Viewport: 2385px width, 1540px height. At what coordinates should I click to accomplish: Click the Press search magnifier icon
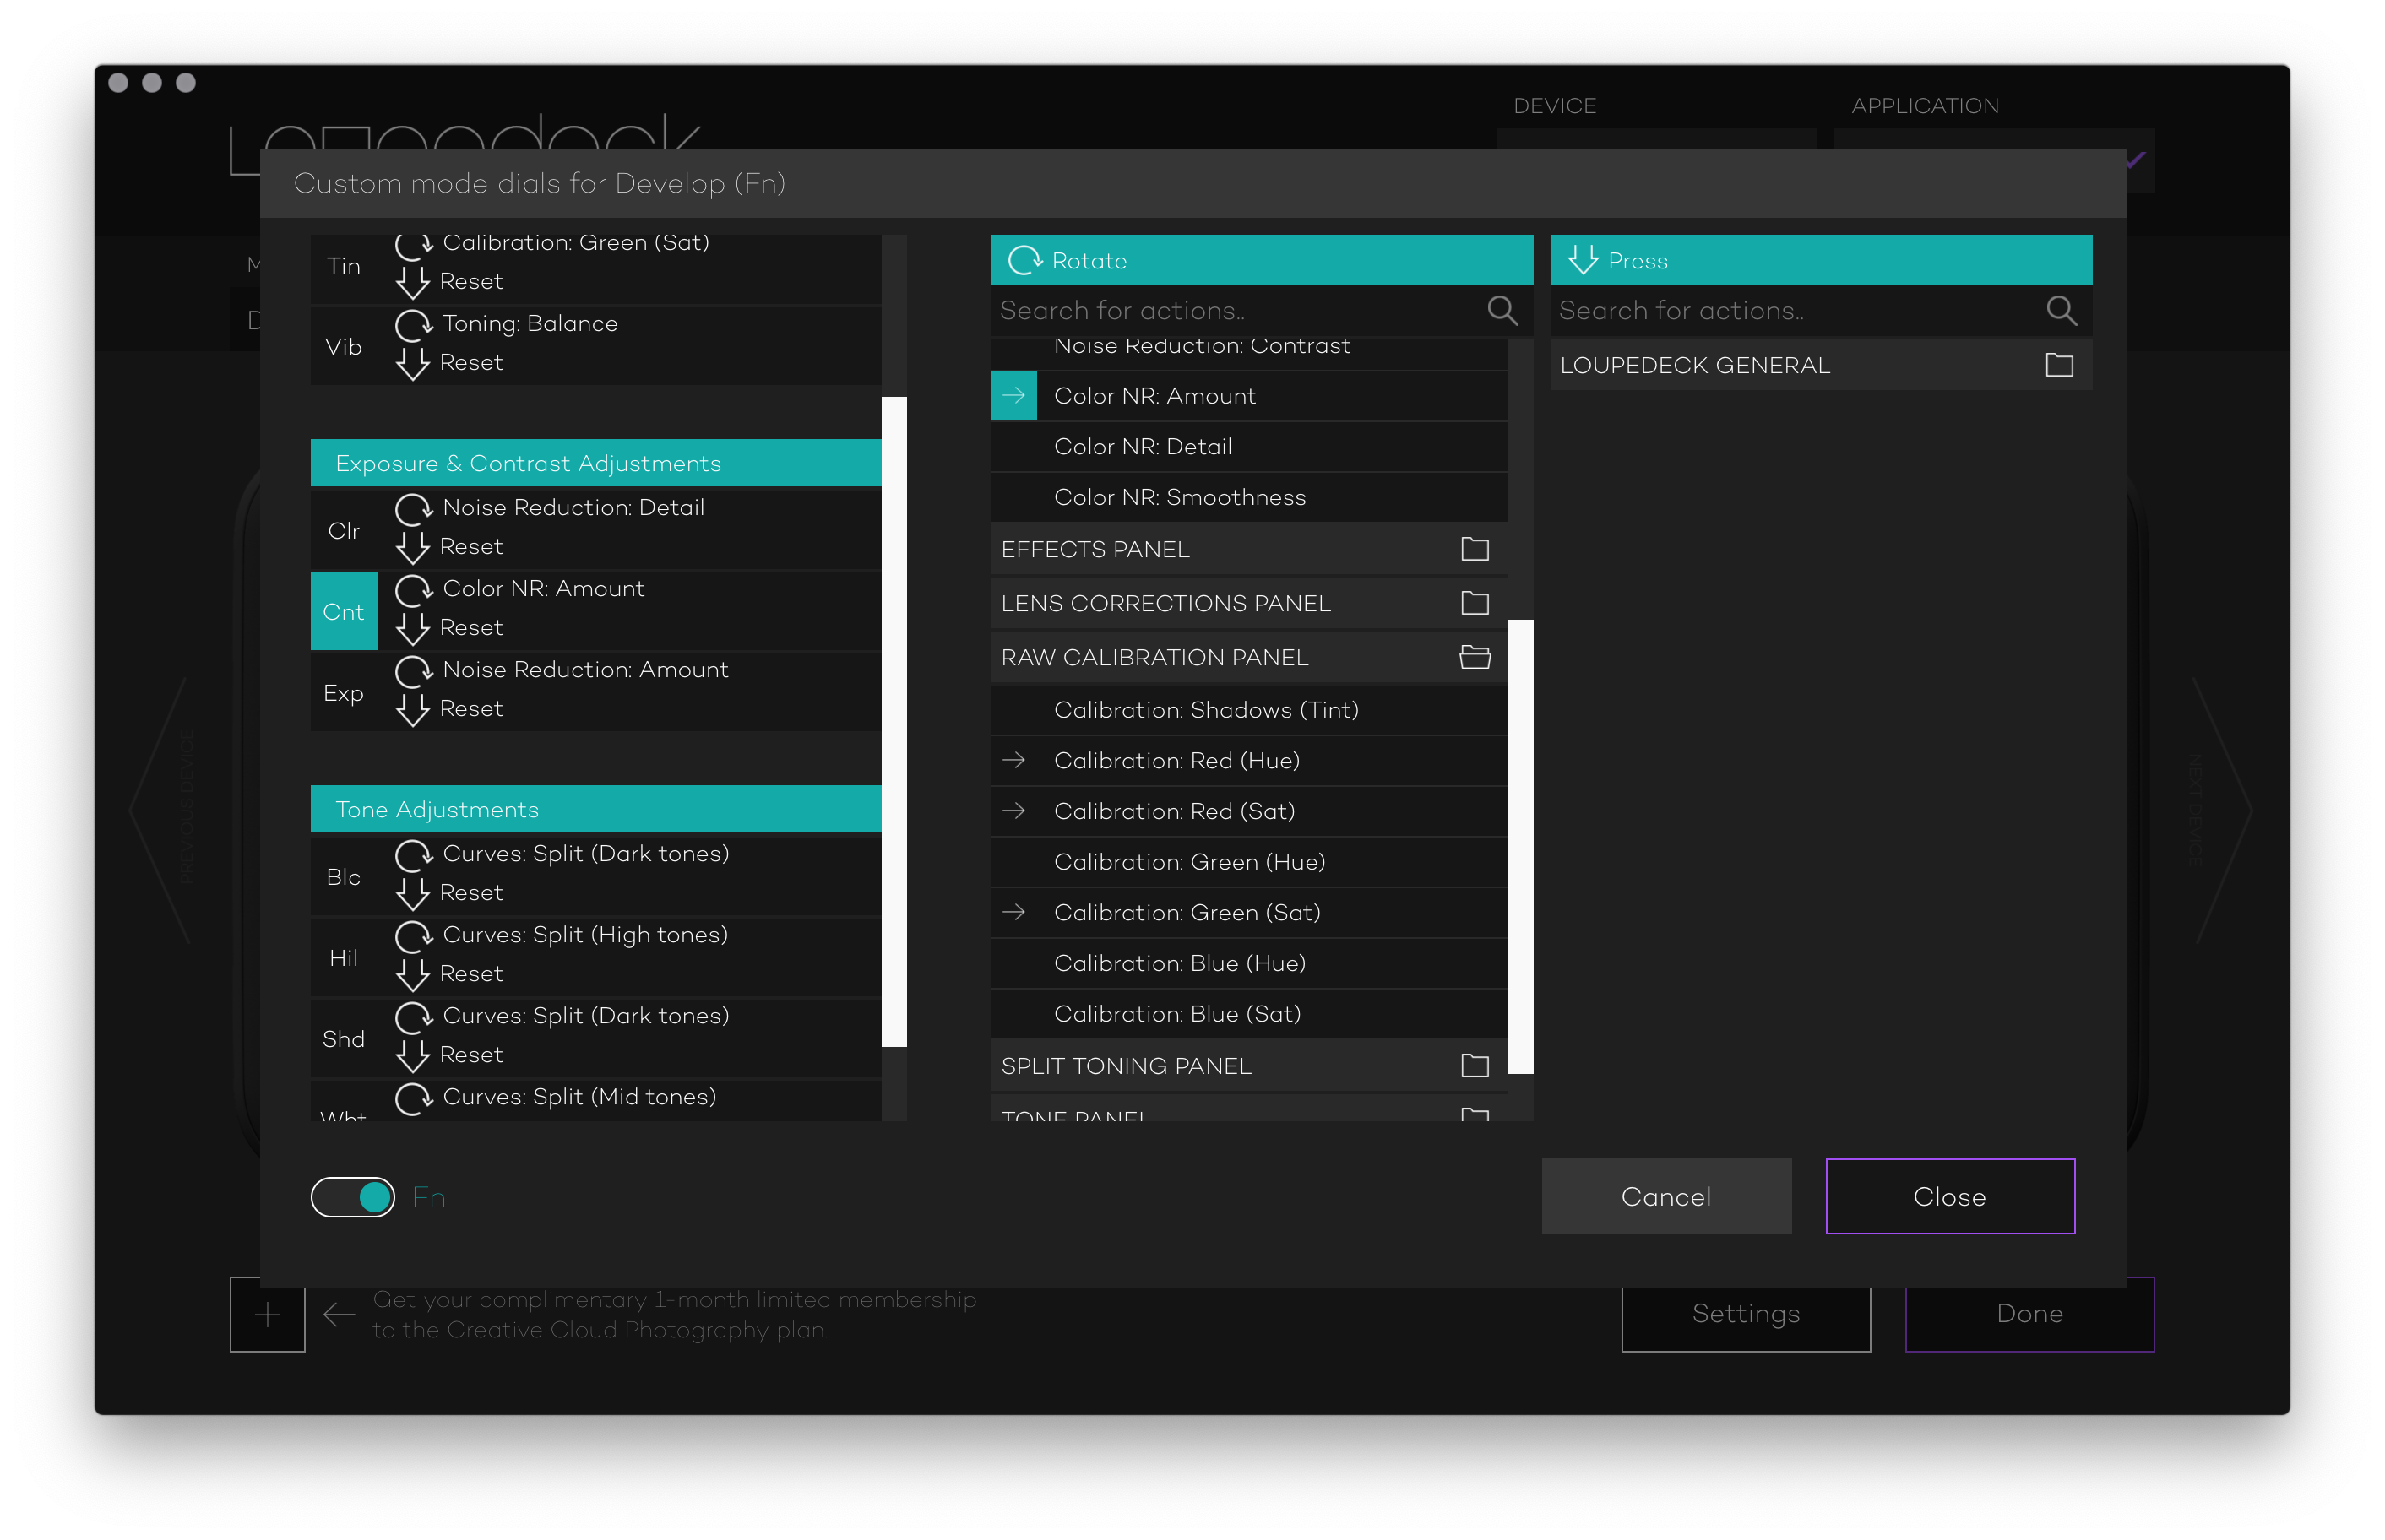(2061, 311)
